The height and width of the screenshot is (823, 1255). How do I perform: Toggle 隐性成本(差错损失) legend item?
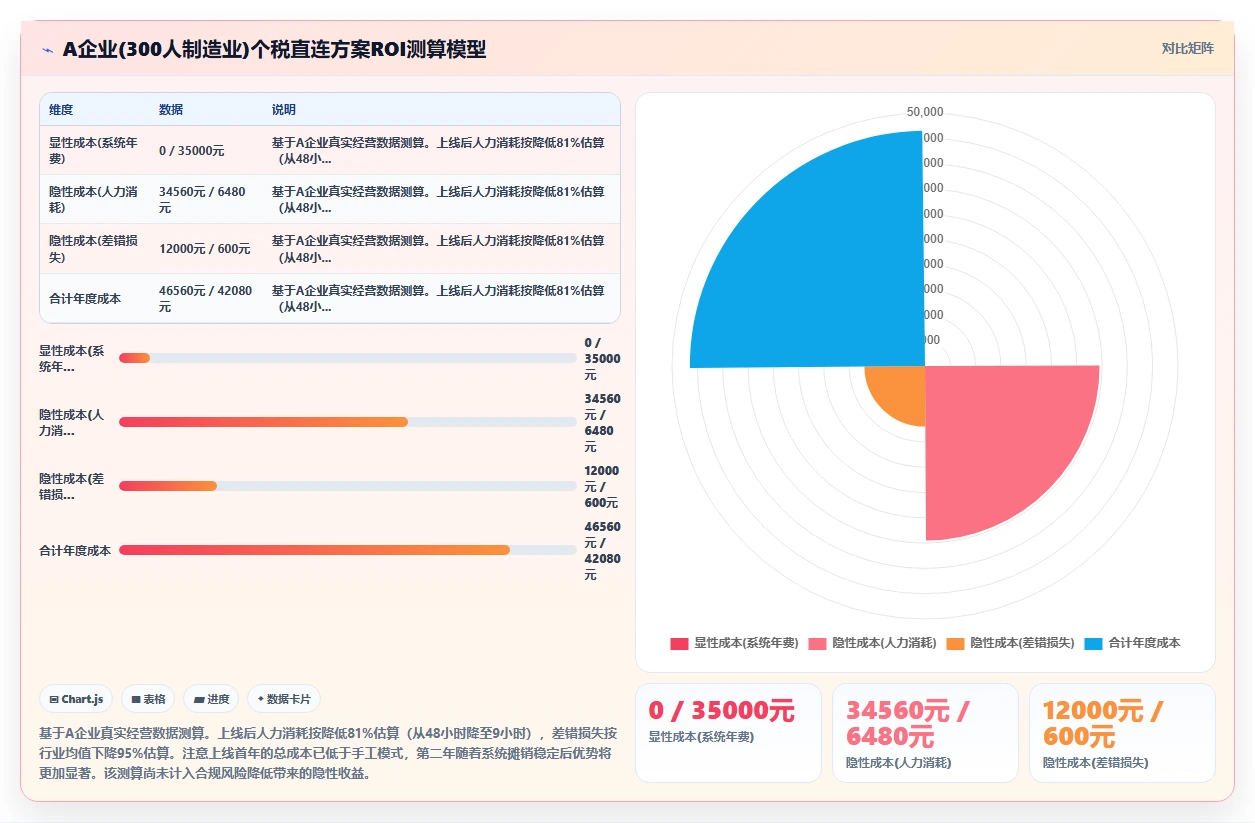(1010, 643)
